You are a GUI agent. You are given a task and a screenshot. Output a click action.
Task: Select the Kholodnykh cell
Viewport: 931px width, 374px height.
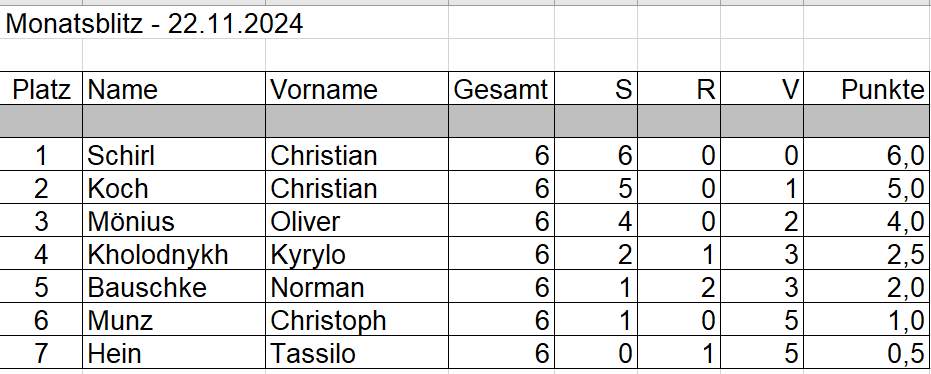pos(173,255)
